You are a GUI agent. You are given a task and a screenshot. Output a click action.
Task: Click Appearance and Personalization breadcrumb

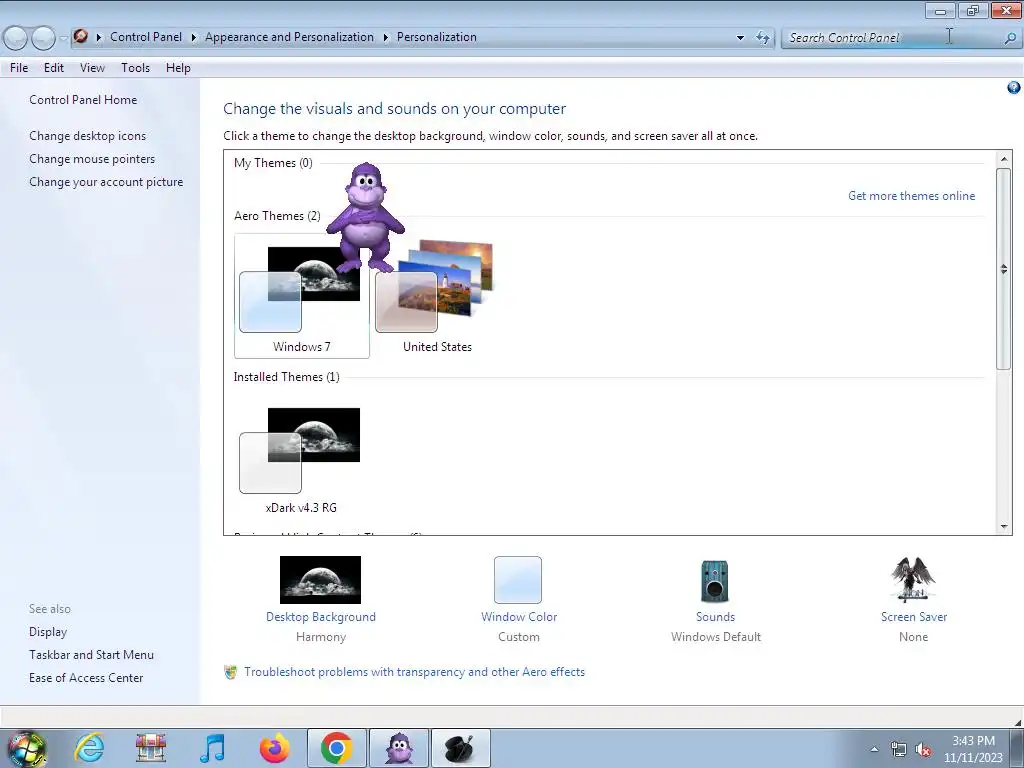click(289, 37)
